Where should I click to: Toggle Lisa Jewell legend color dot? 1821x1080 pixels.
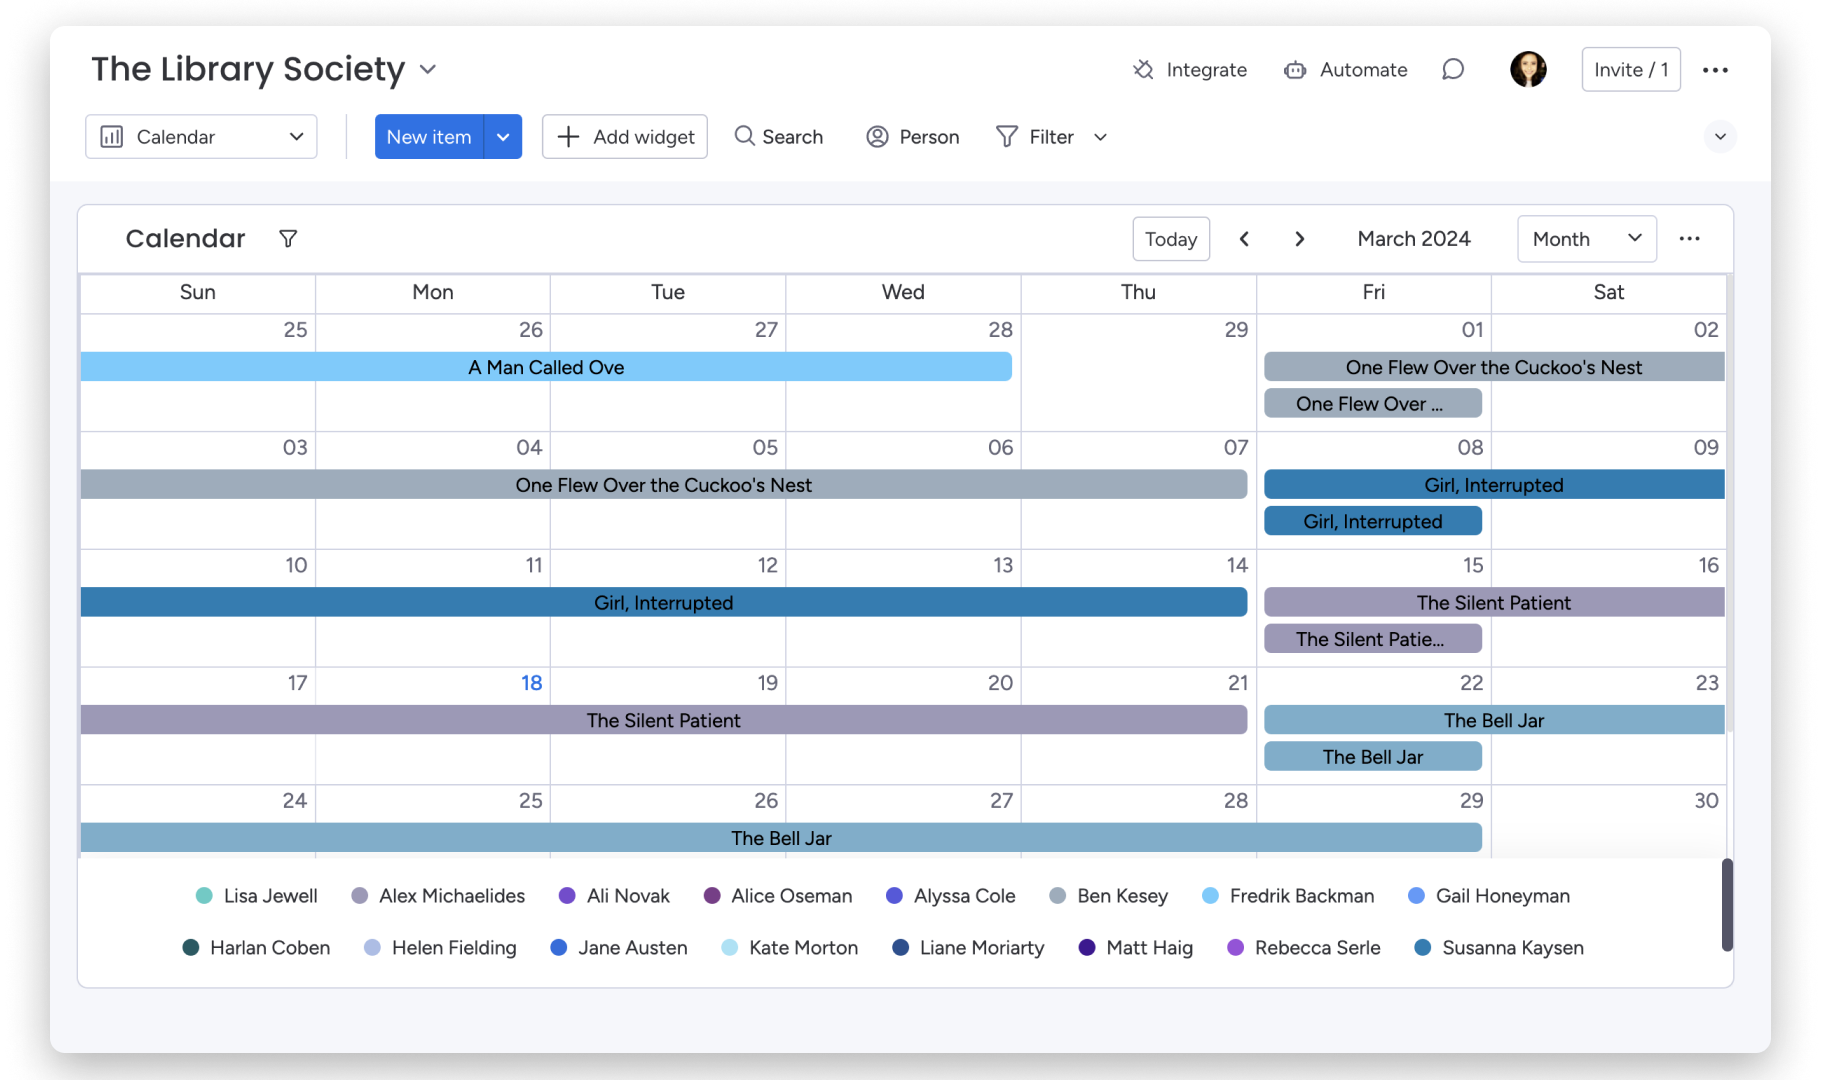[204, 896]
